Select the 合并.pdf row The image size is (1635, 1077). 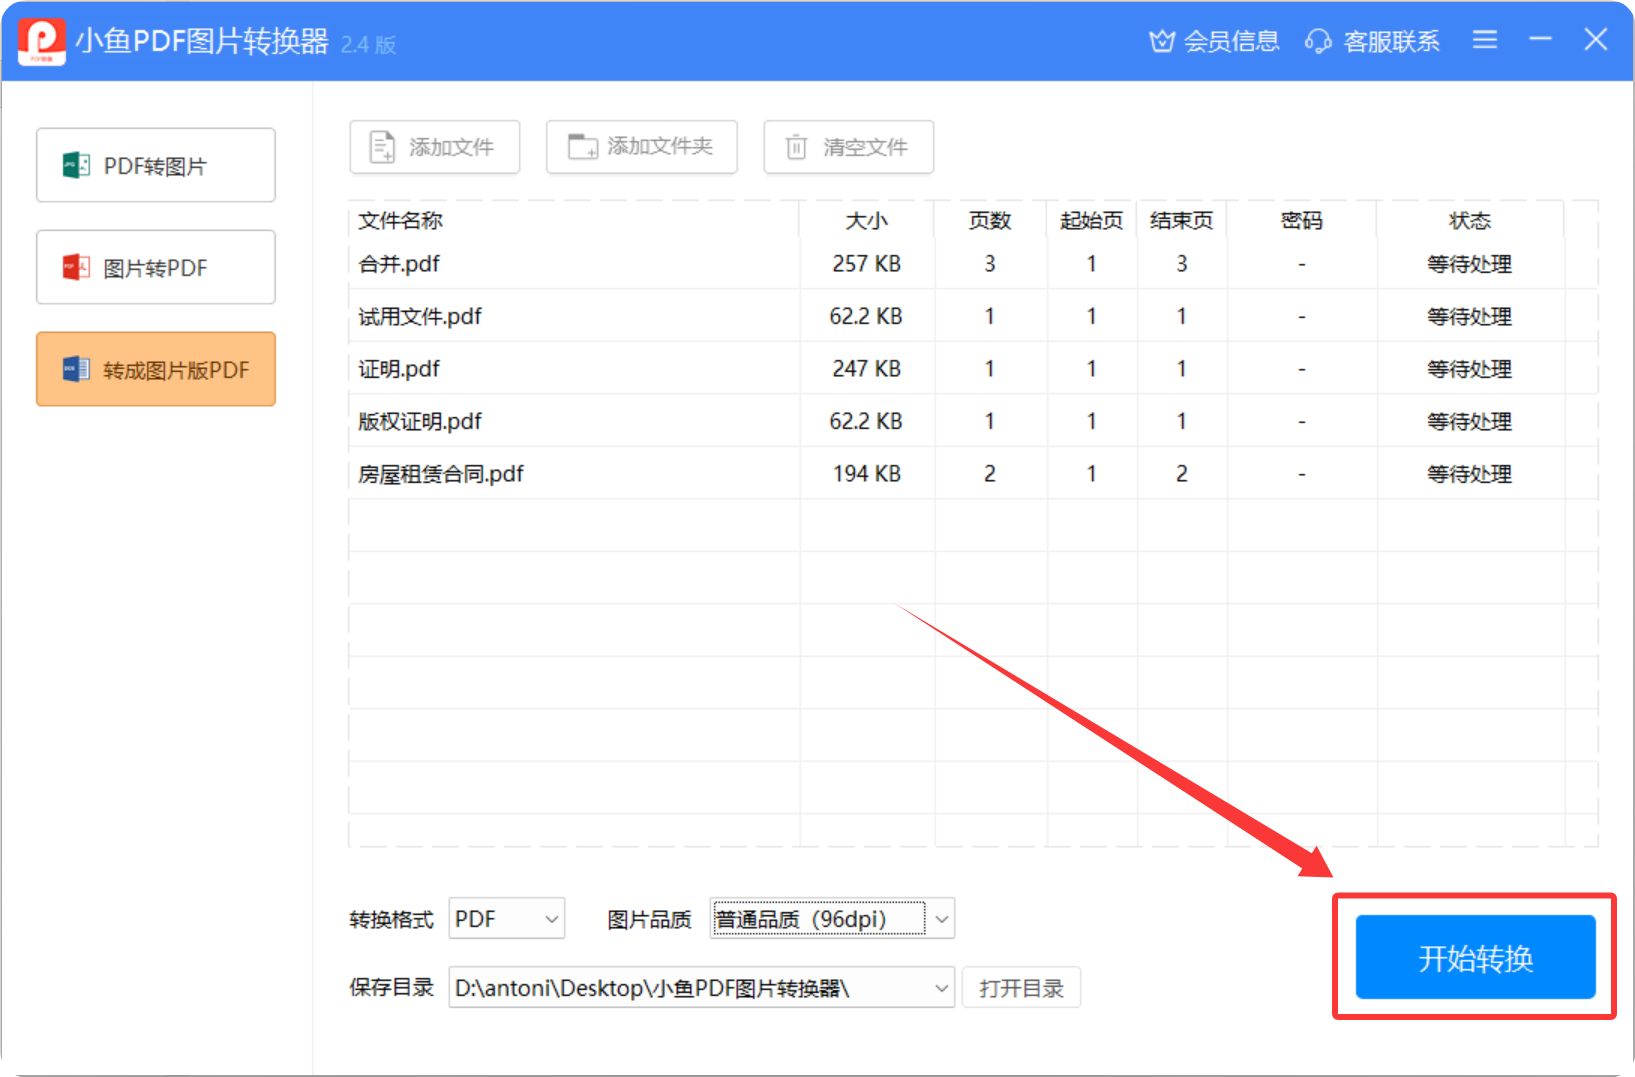[x=398, y=264]
